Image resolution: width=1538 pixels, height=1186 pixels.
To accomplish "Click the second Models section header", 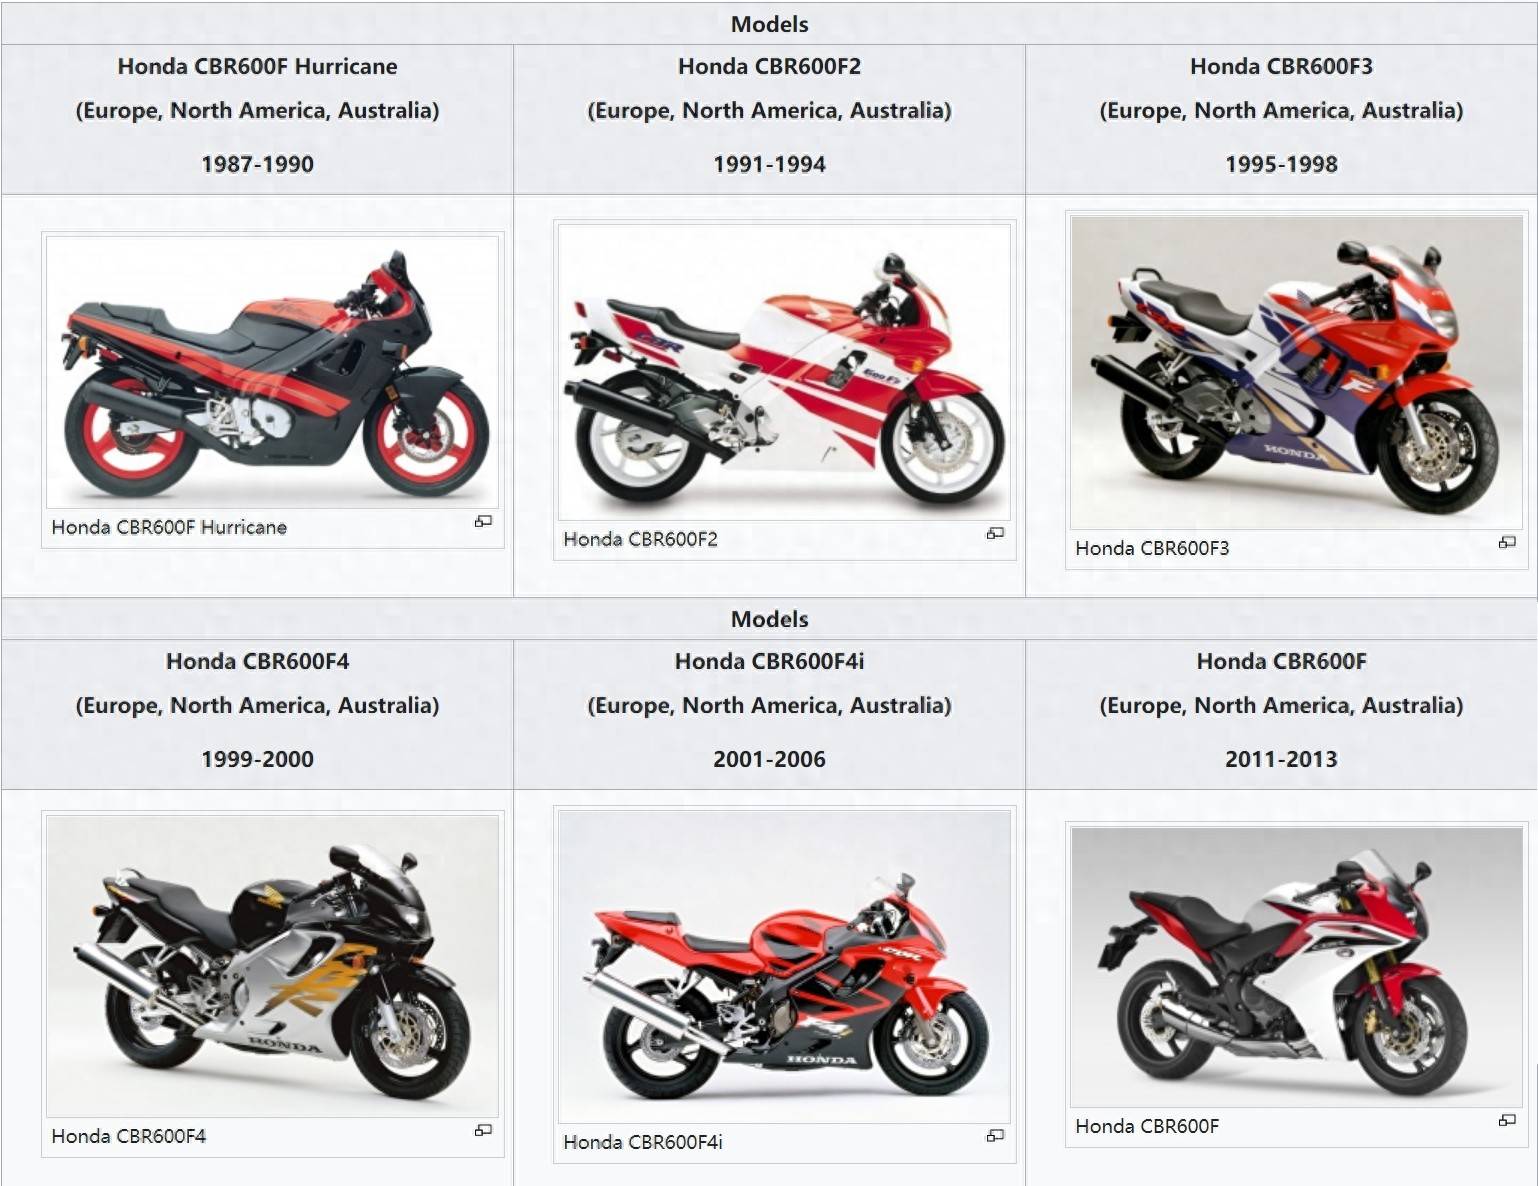I will [769, 619].
